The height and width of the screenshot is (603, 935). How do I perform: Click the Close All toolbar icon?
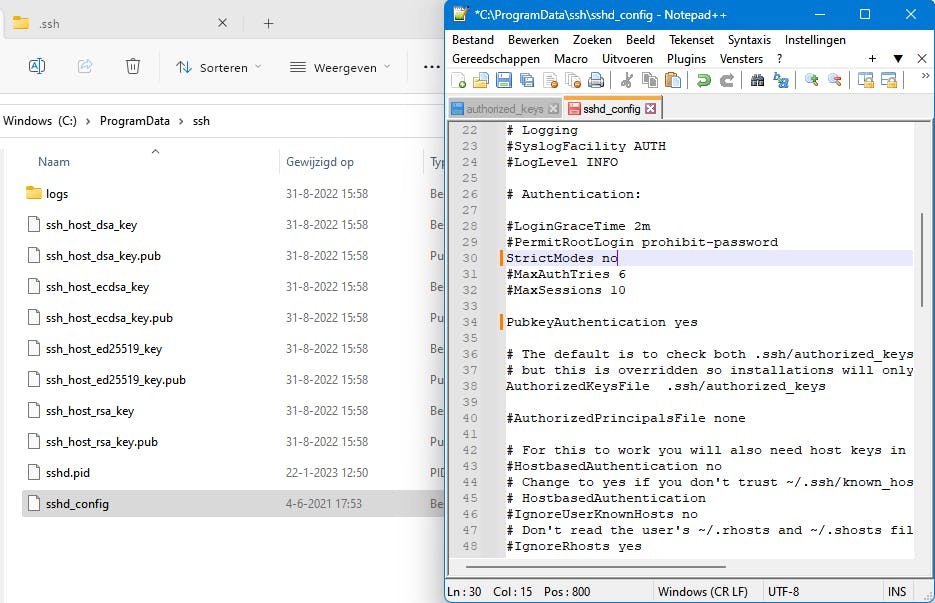pos(573,80)
